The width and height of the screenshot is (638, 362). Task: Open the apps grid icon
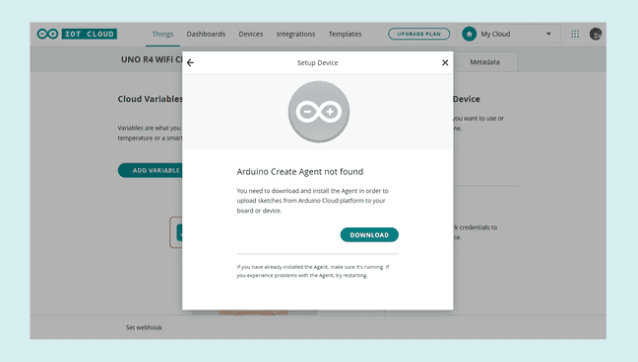pyautogui.click(x=575, y=34)
